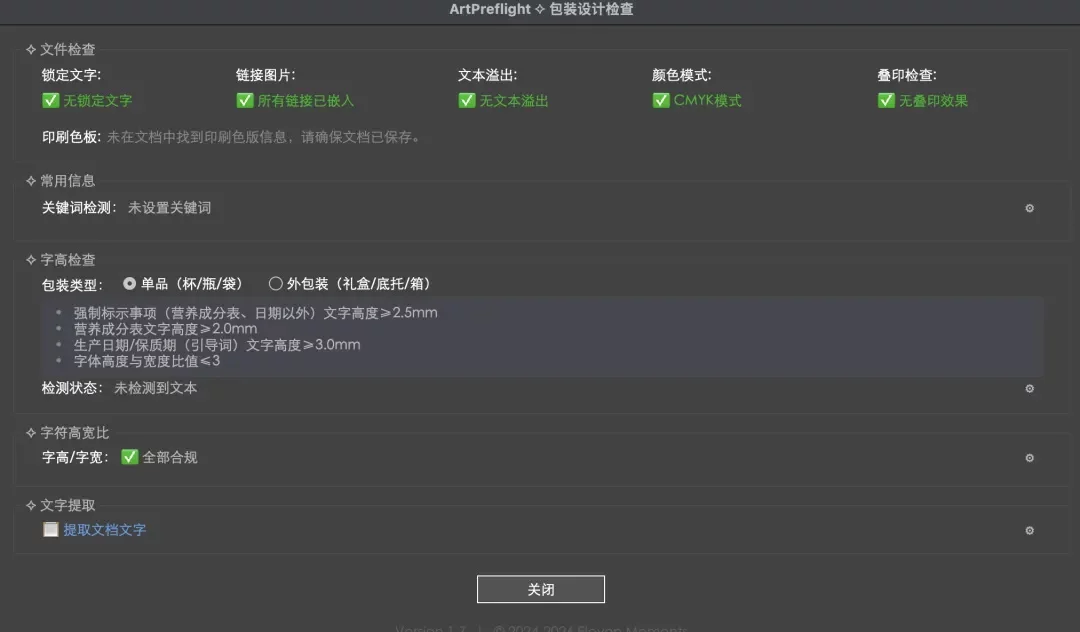Open settings gear for 文字提取 row
This screenshot has width=1080, height=632.
pyautogui.click(x=1029, y=530)
